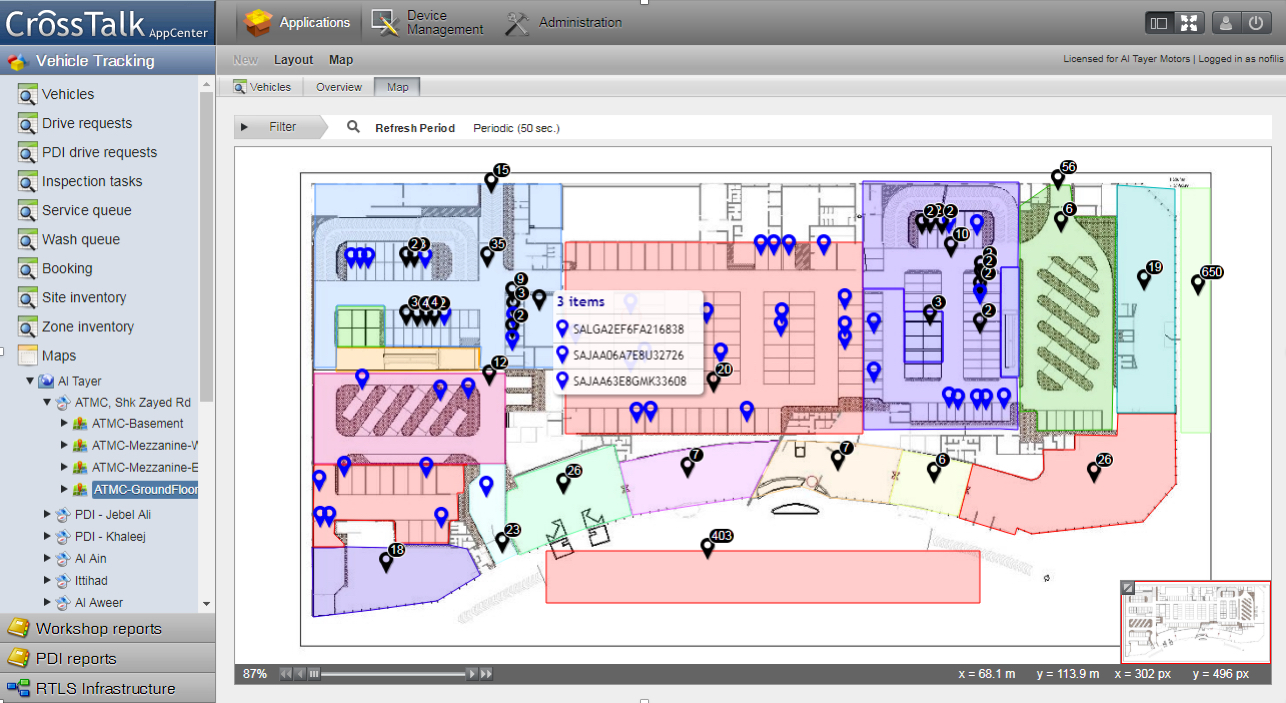This screenshot has height=703, width=1286.
Task: Click the power logout icon
Action: click(1255, 22)
